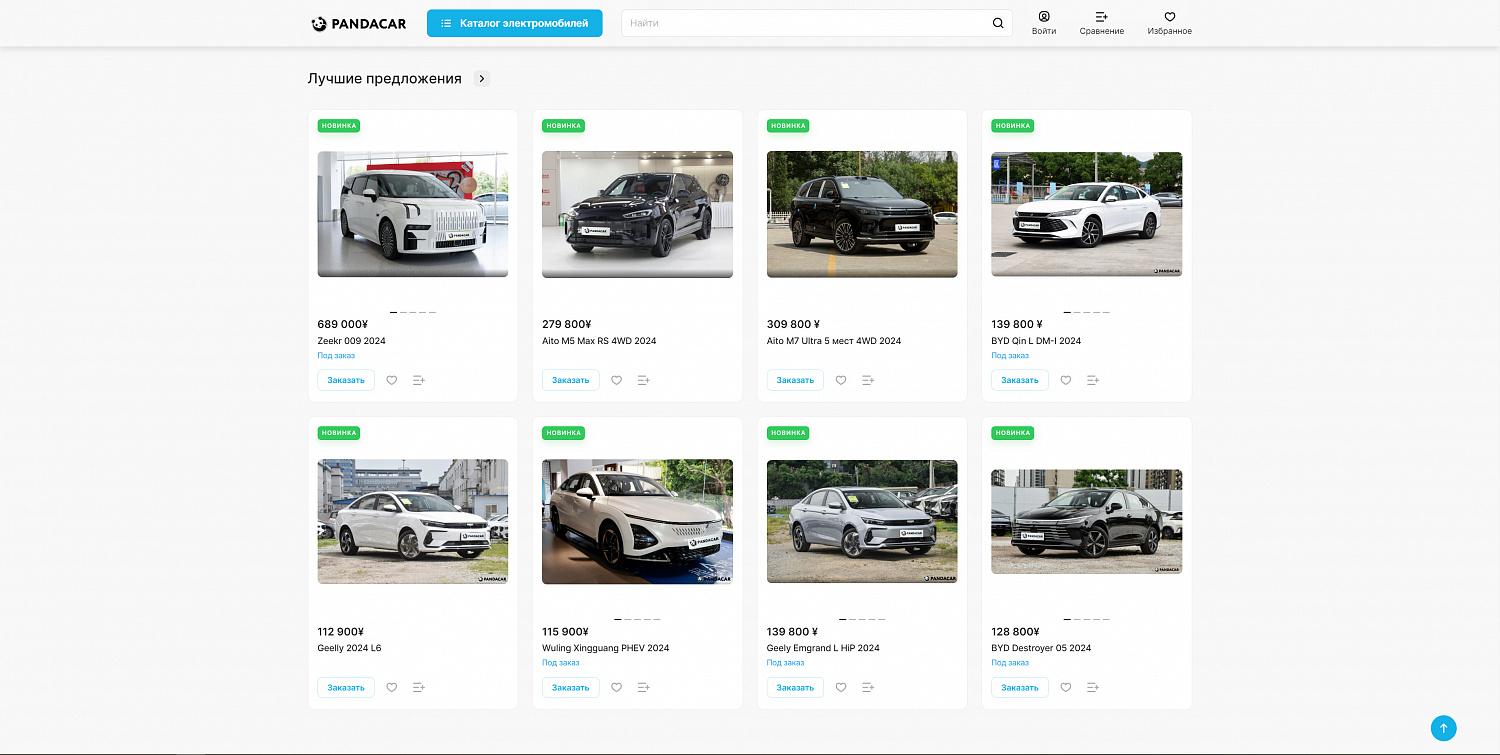The image size is (1500, 755).
Task: Open the Wuling Xingguang PHEV 2024 link
Action: coord(606,648)
